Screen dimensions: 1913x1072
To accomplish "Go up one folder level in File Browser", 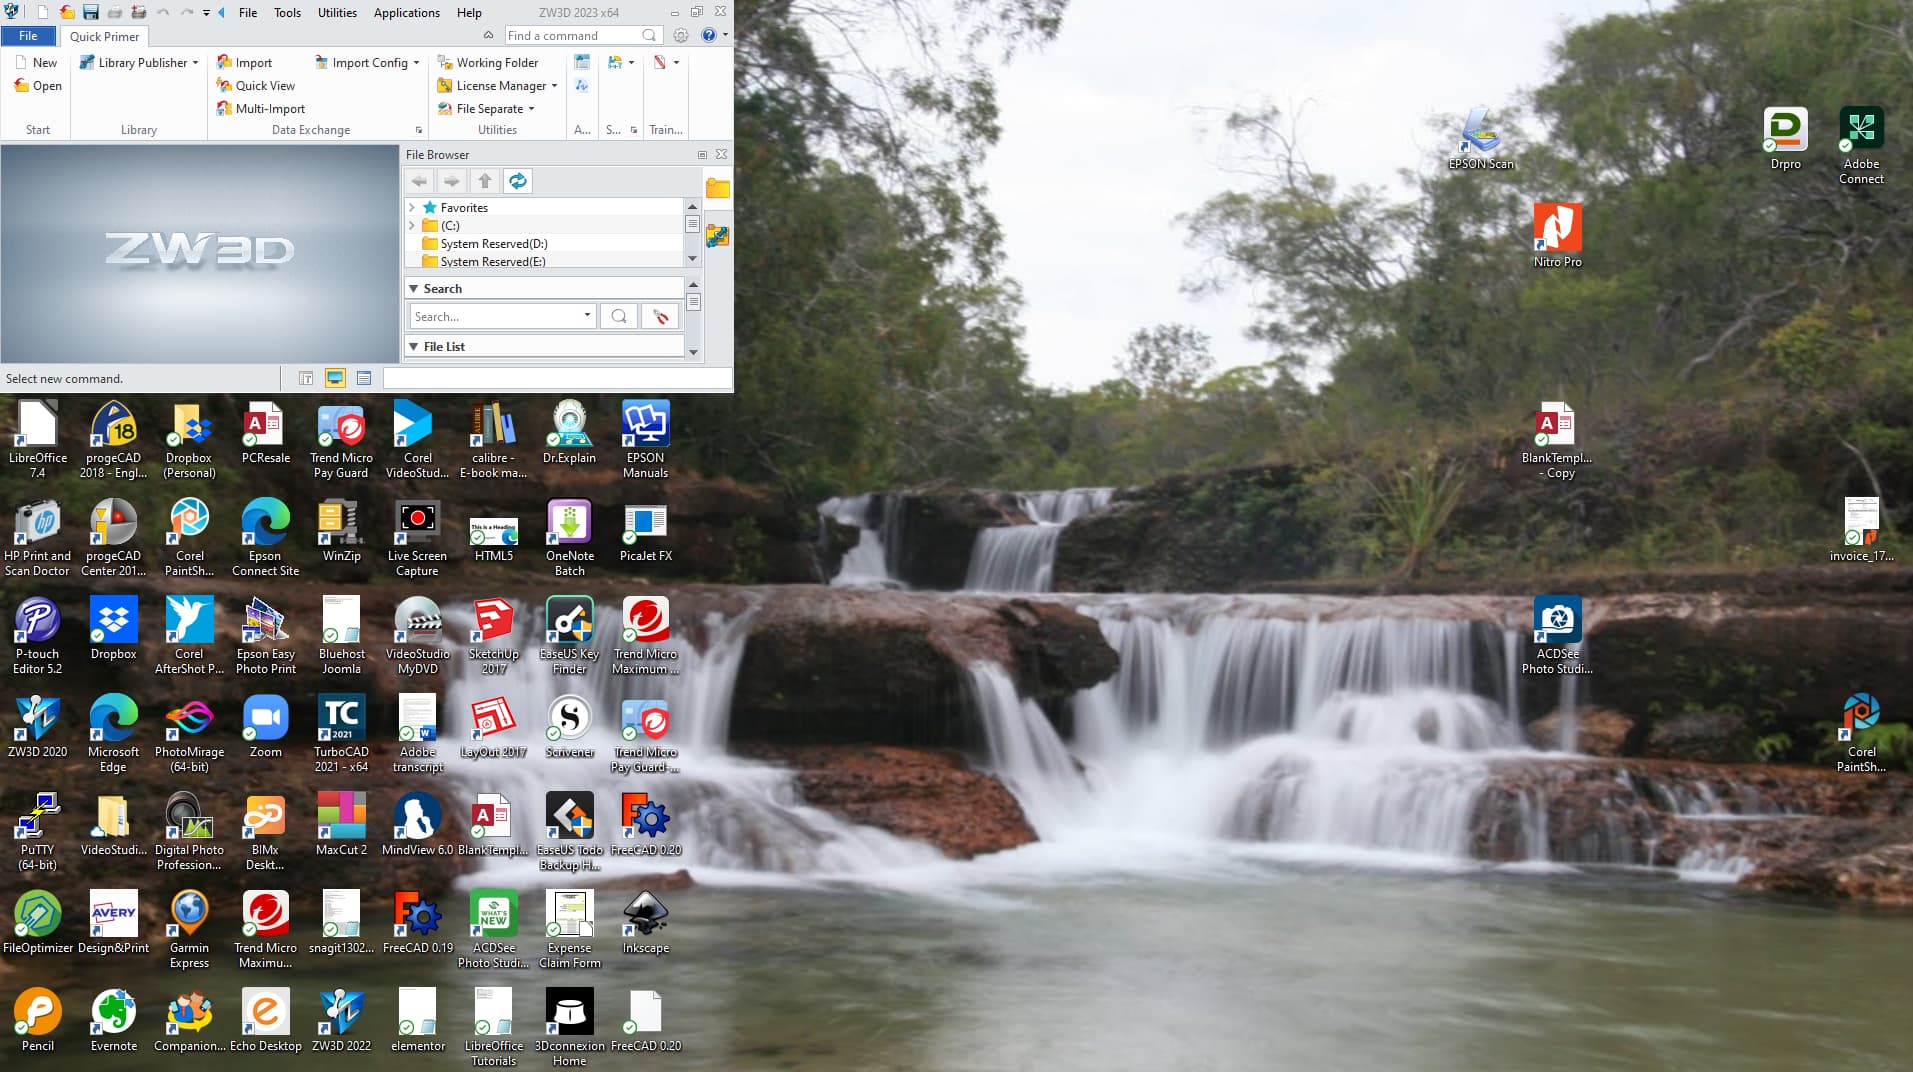I will (x=485, y=181).
